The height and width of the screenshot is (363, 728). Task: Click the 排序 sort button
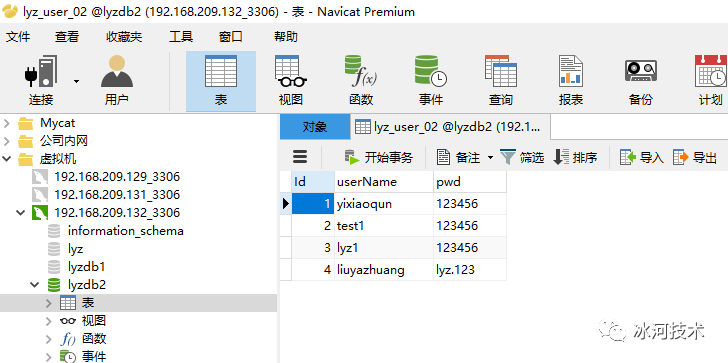[x=575, y=157]
